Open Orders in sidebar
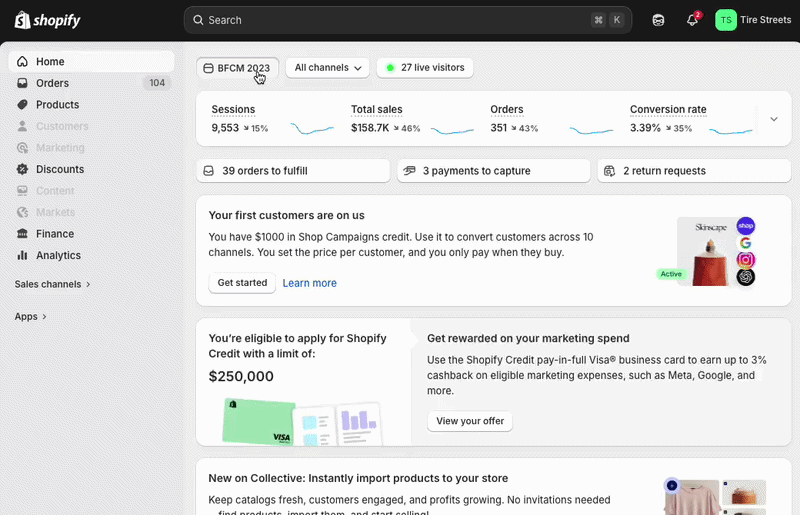Image resolution: width=800 pixels, height=515 pixels. 92,83
